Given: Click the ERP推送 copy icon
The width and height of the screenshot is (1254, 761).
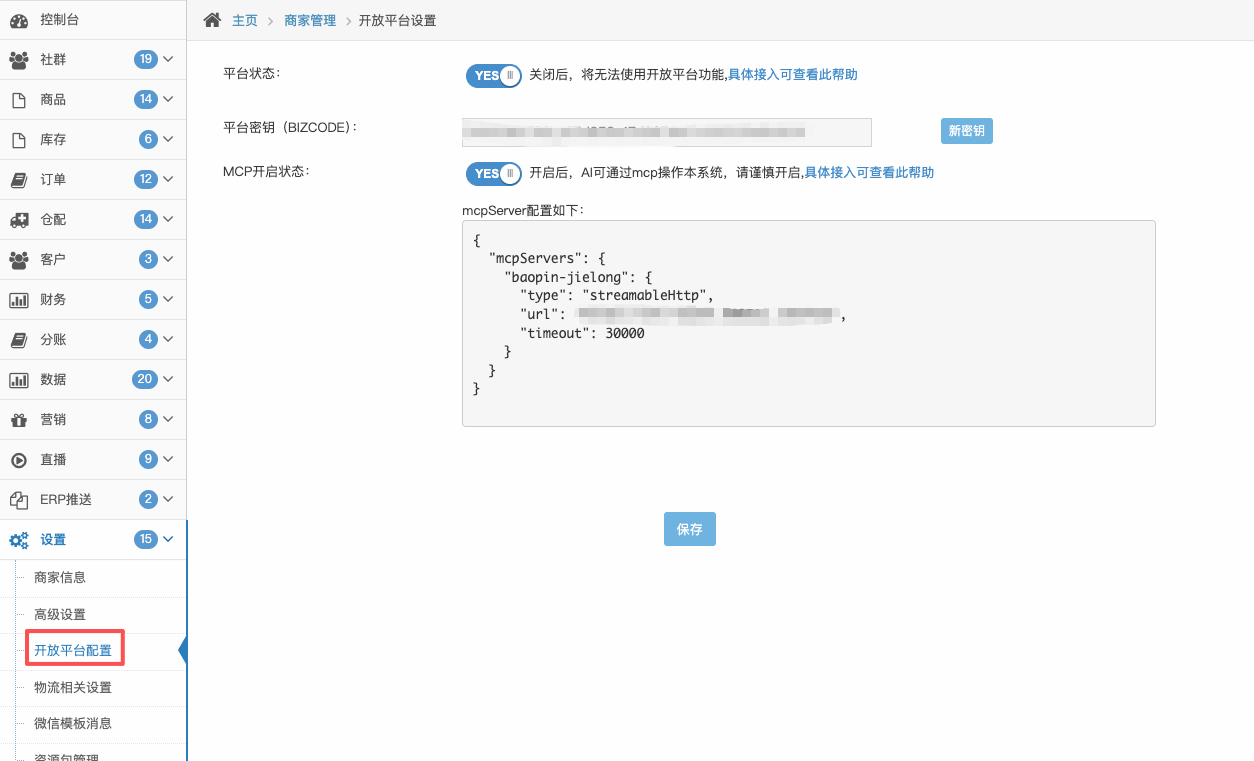Looking at the screenshot, I should point(19,500).
